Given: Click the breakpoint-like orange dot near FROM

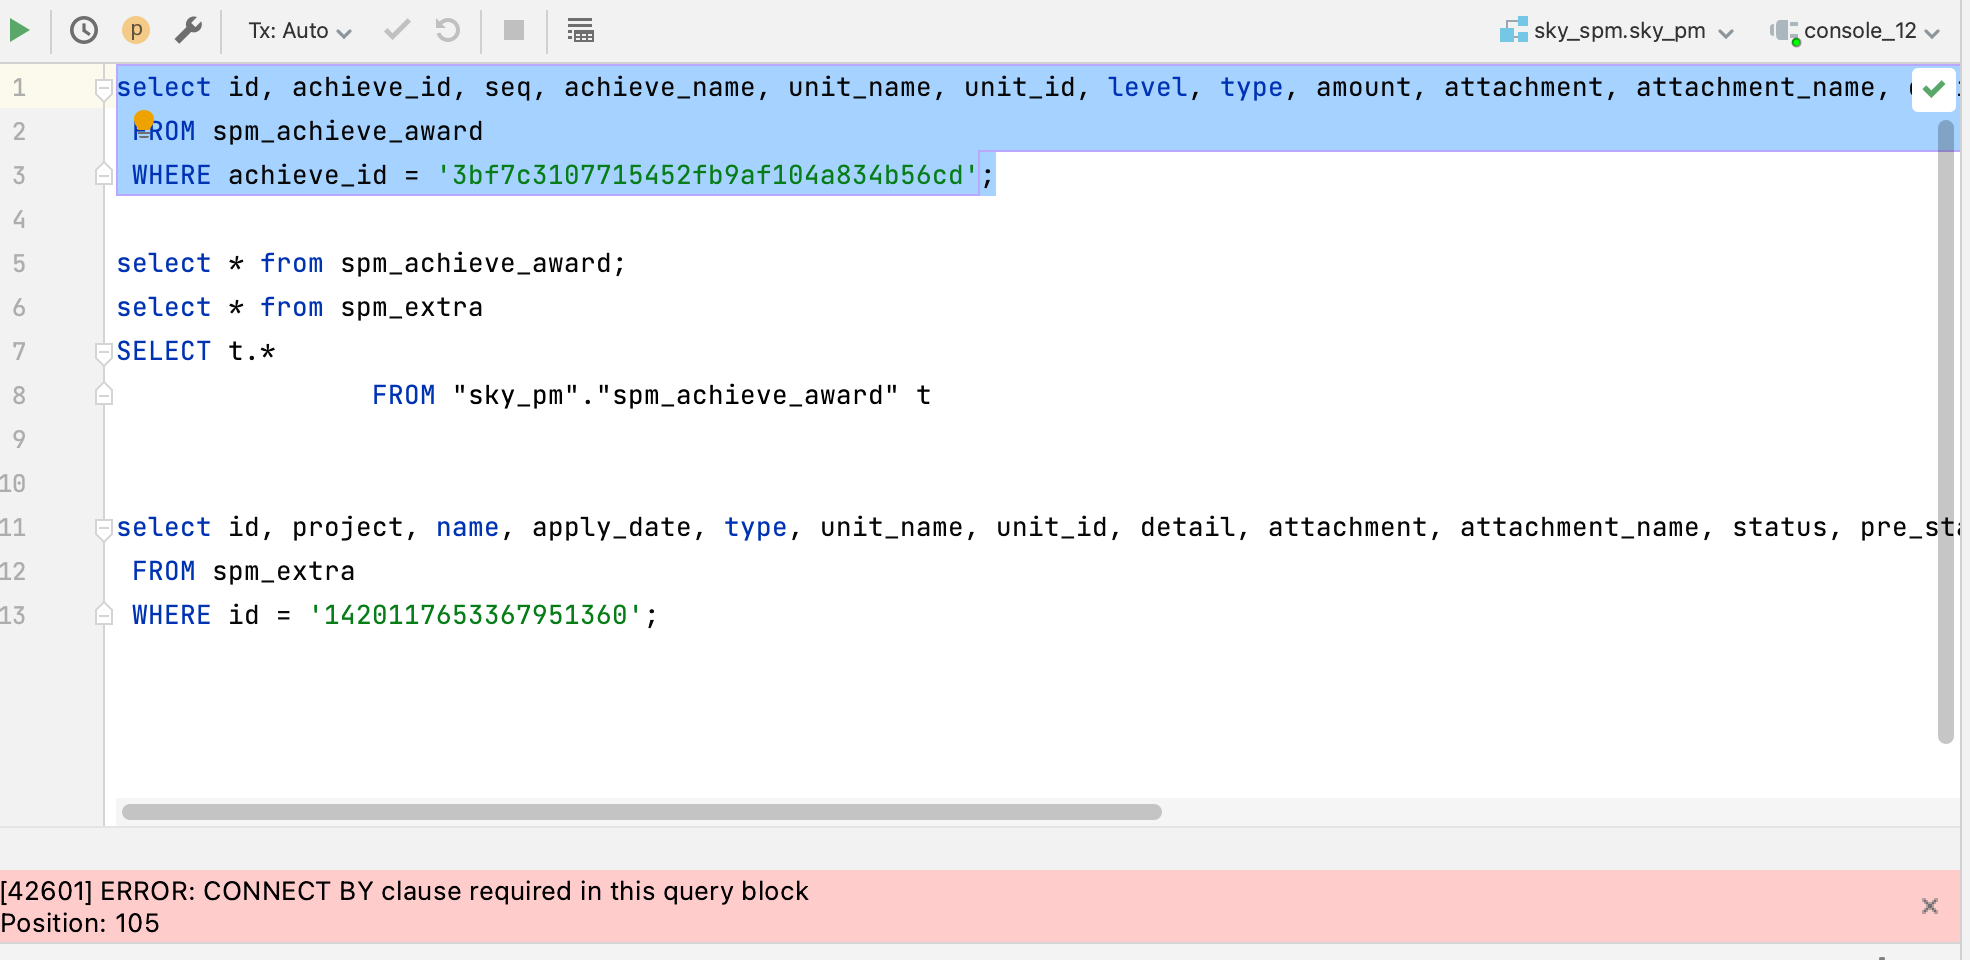Looking at the screenshot, I should (x=146, y=121).
